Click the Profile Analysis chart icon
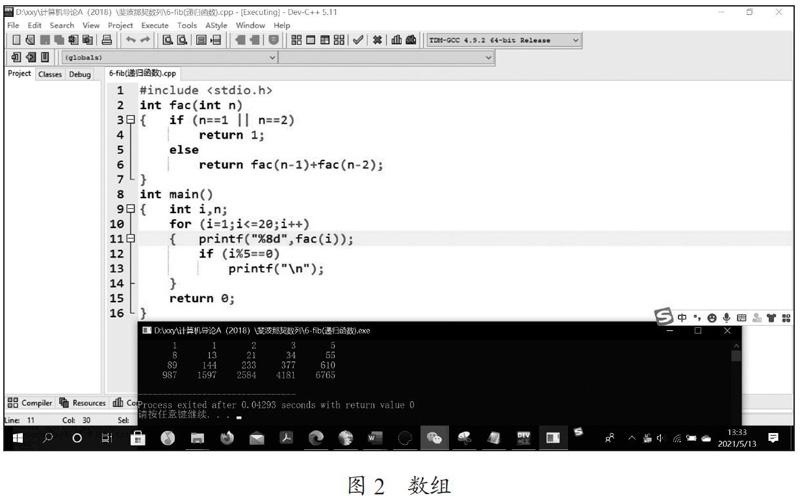The width and height of the screenshot is (800, 500). tap(396, 40)
